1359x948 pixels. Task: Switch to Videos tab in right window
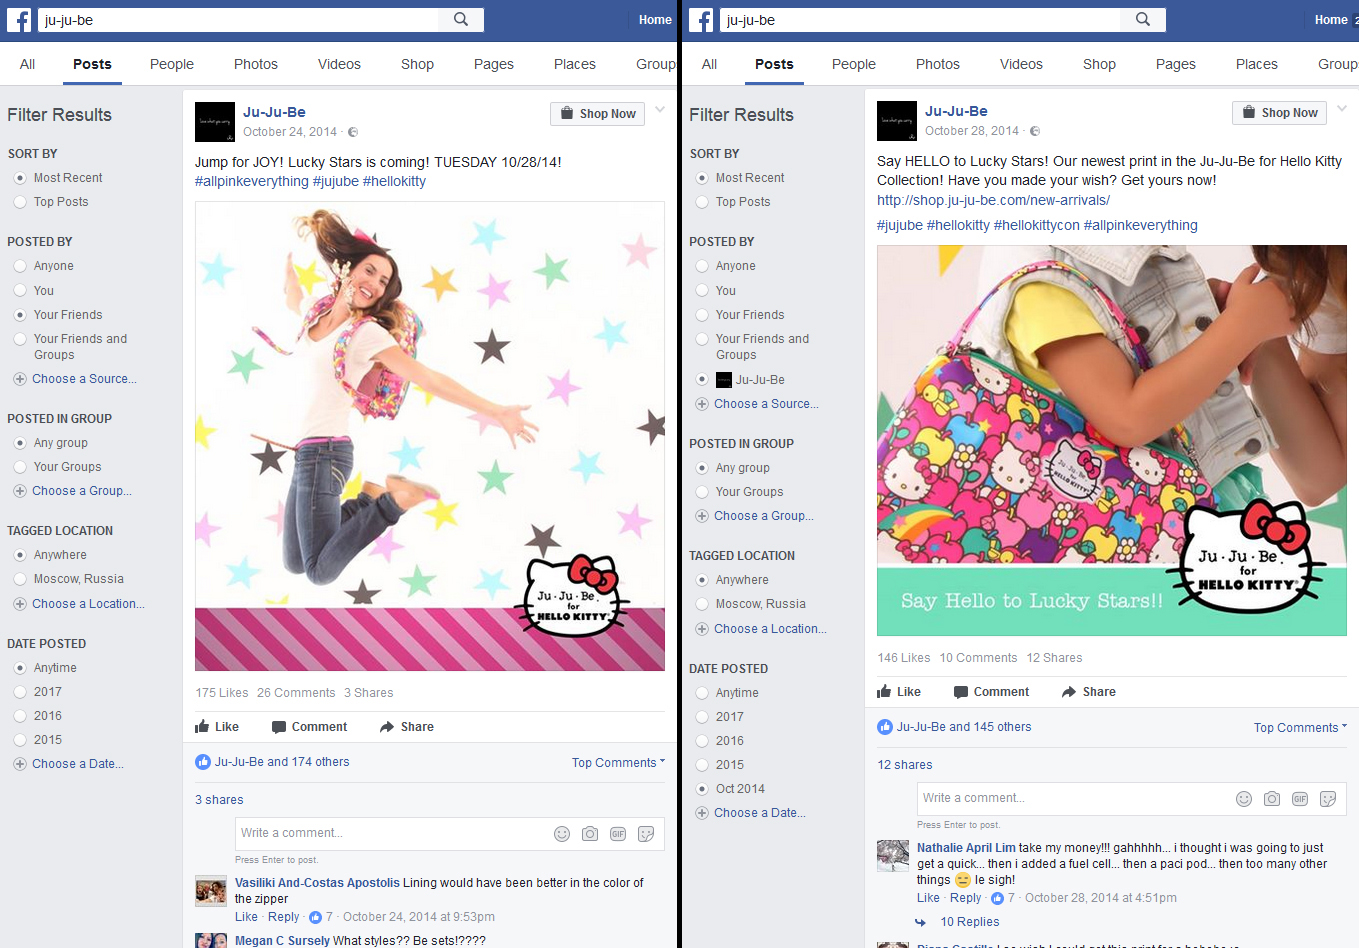[1021, 64]
